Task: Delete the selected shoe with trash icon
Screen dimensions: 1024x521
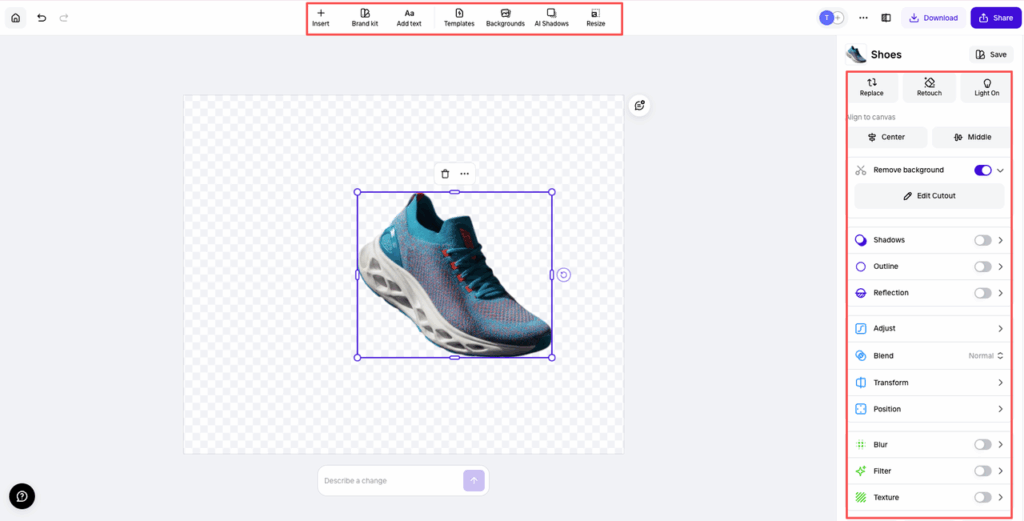Action: pyautogui.click(x=445, y=174)
